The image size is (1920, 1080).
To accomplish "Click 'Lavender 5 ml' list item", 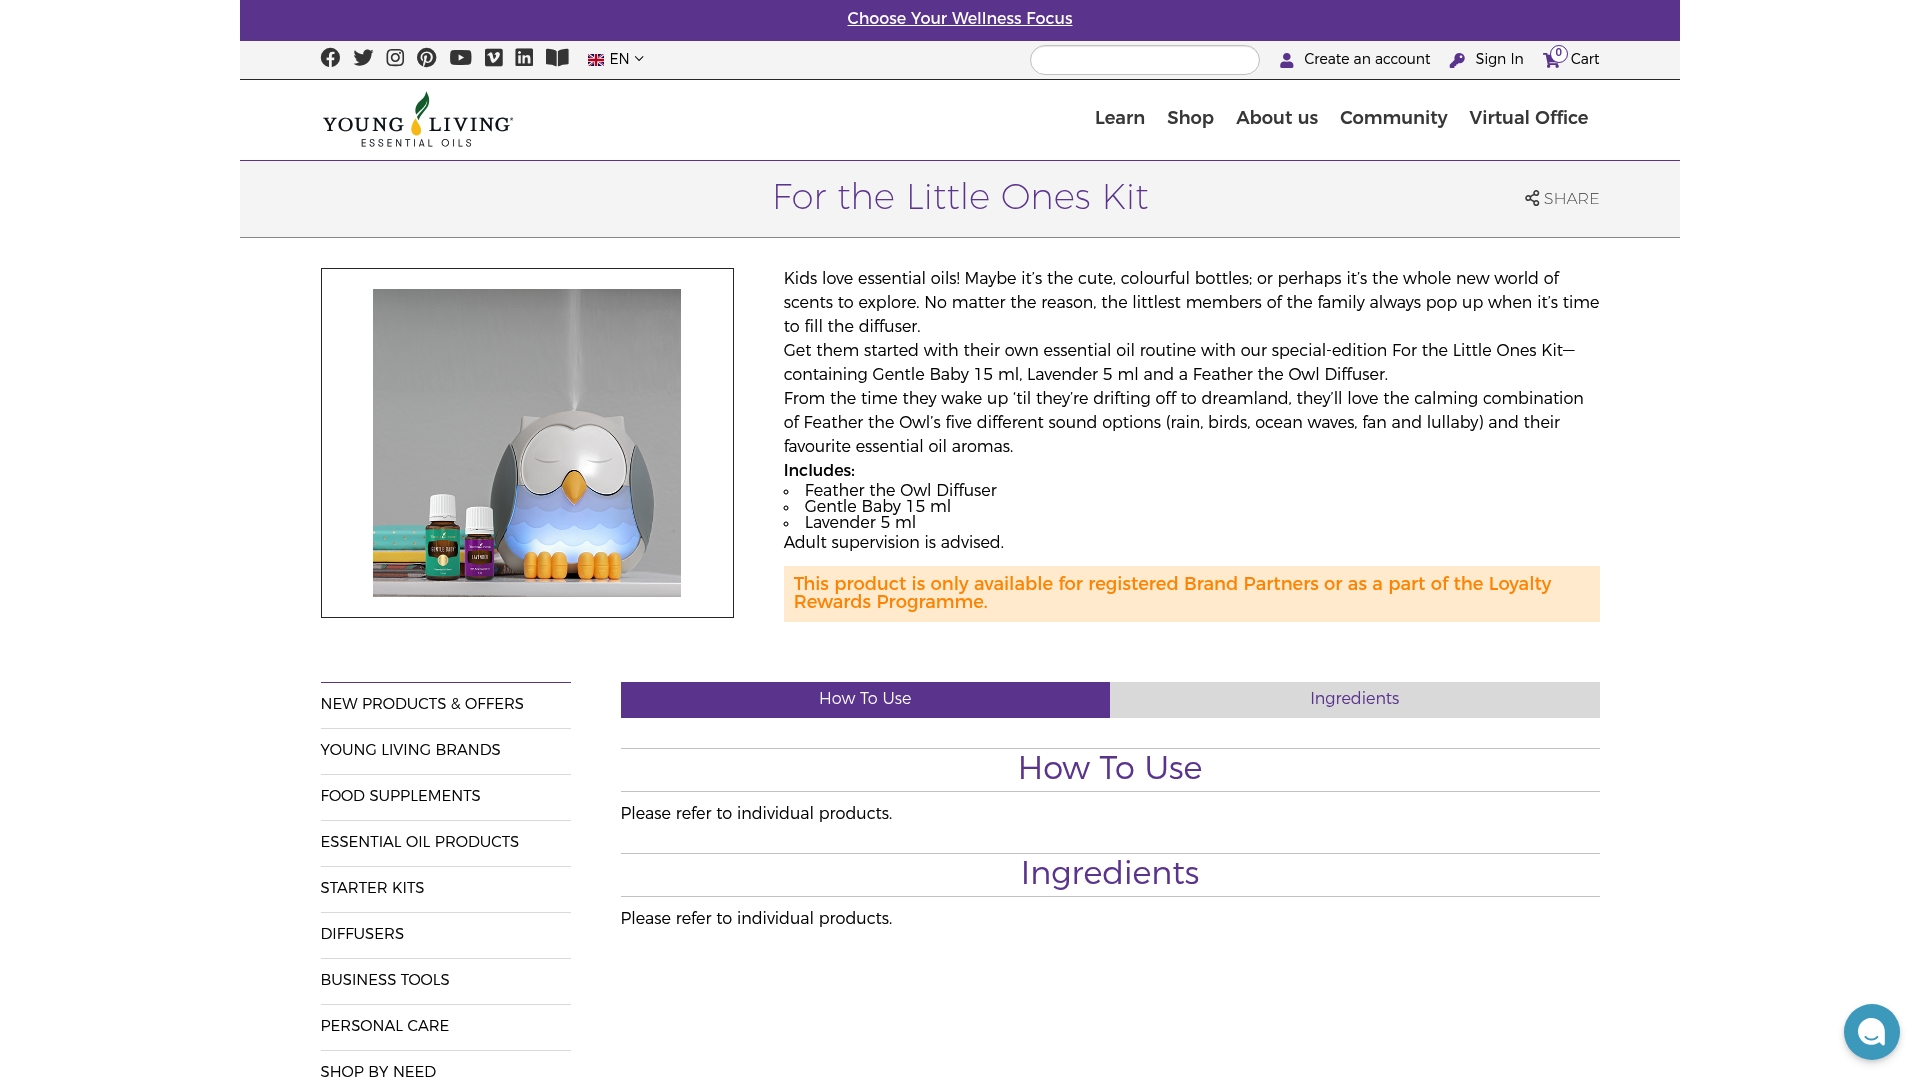I will [x=860, y=522].
